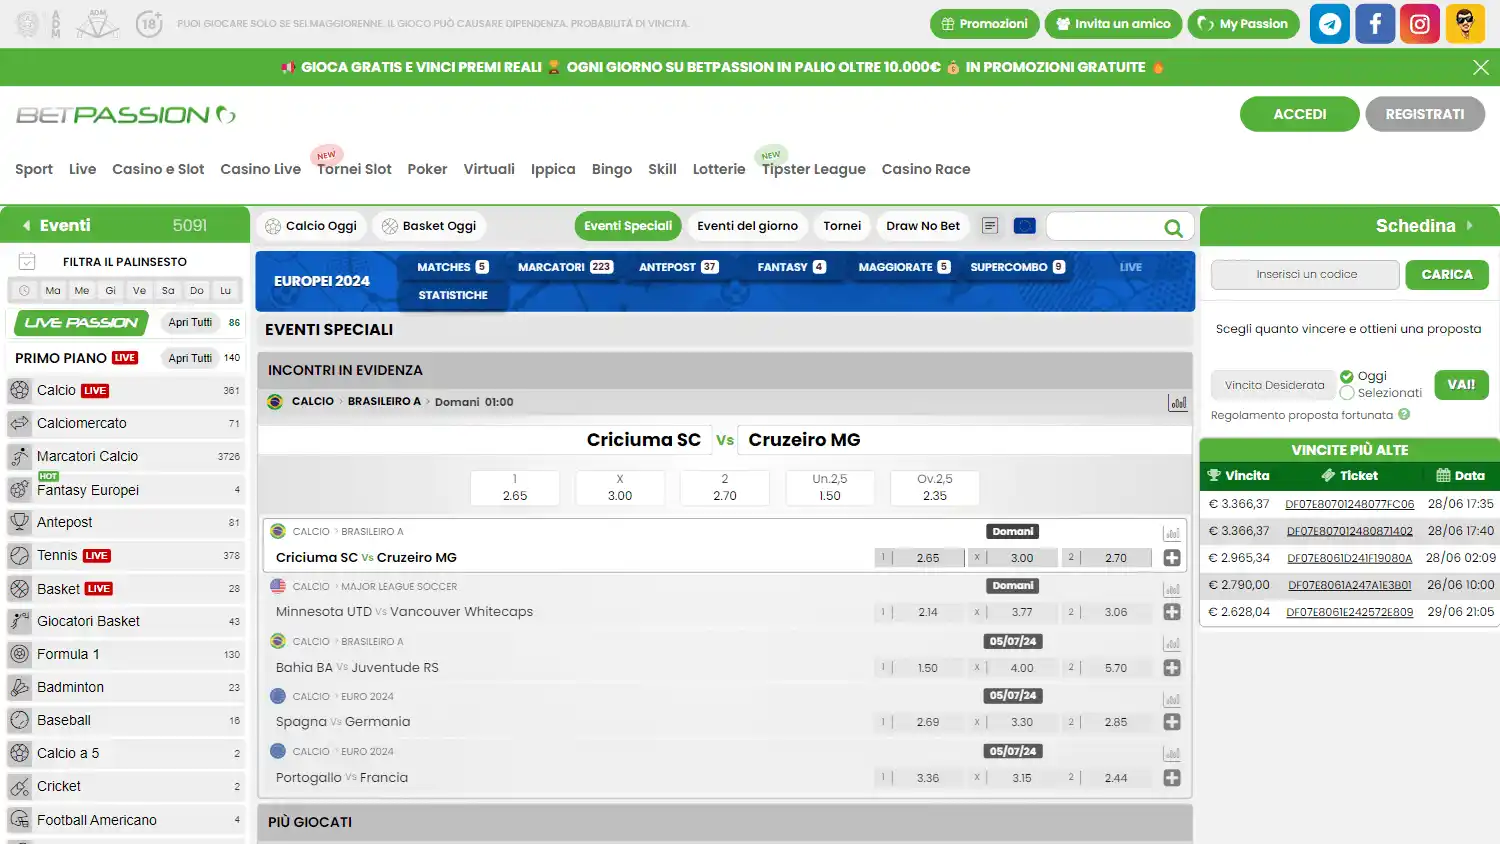Click the REGISTRATI button
1500x844 pixels.
coord(1425,114)
